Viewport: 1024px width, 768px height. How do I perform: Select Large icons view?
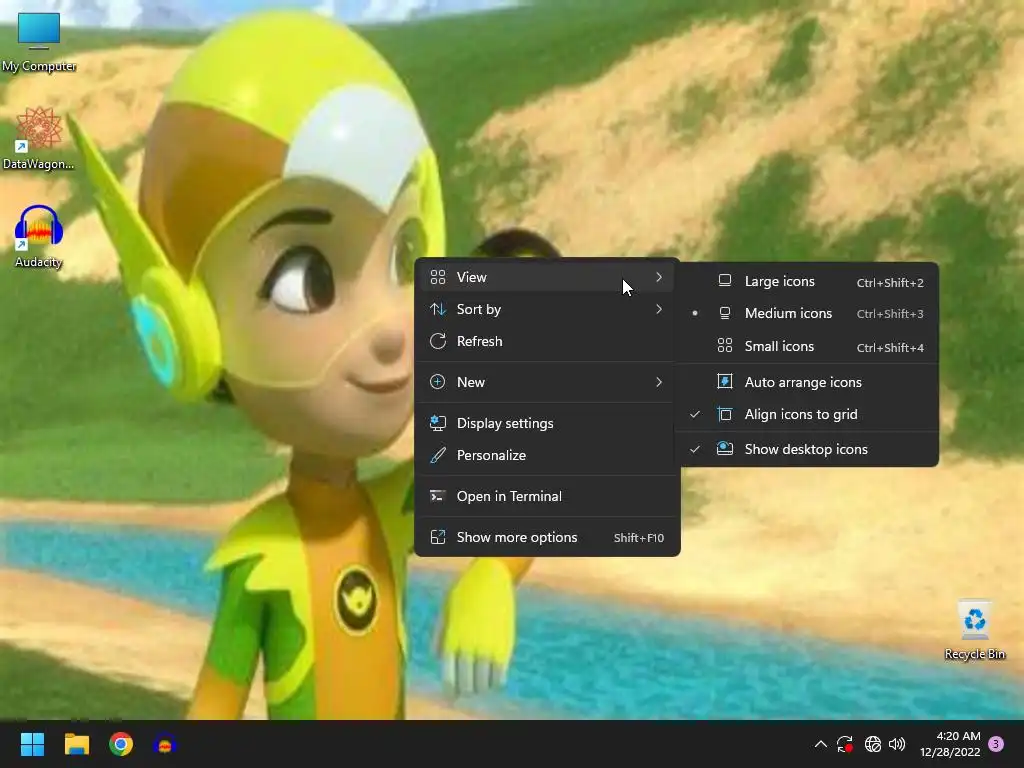click(807, 281)
